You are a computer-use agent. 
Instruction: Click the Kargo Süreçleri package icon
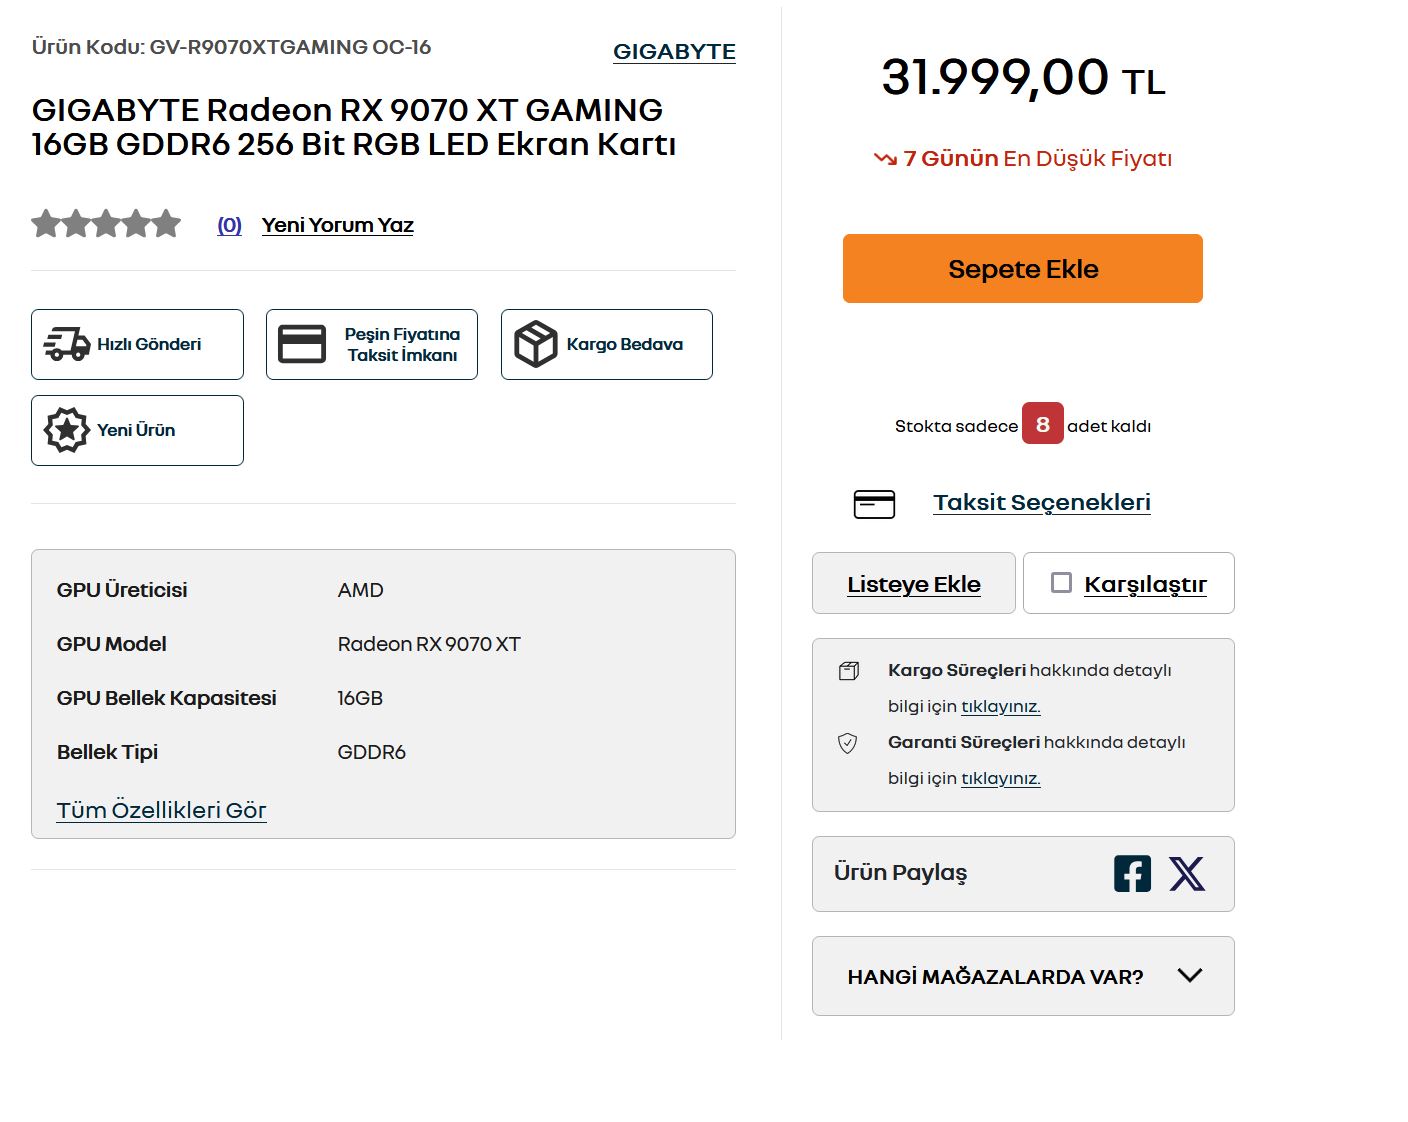click(x=848, y=671)
